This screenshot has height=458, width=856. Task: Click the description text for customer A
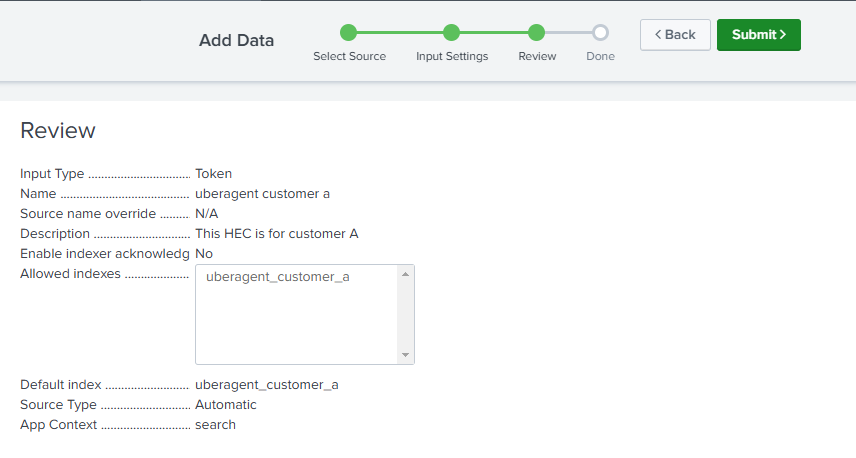[276, 234]
